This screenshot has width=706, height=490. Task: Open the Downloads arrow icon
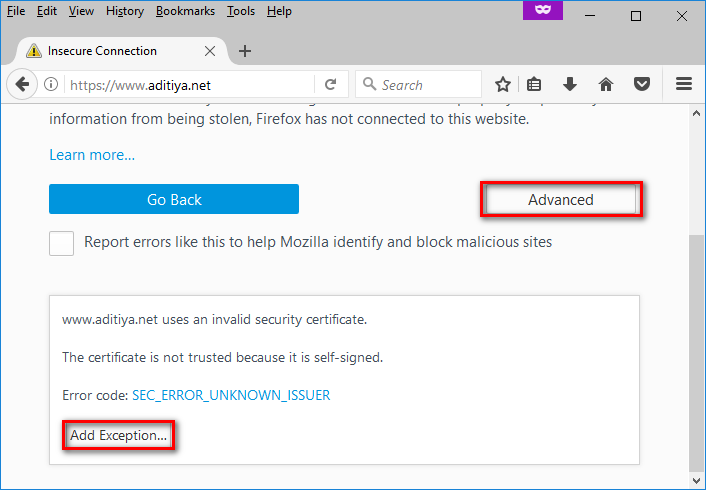[570, 85]
